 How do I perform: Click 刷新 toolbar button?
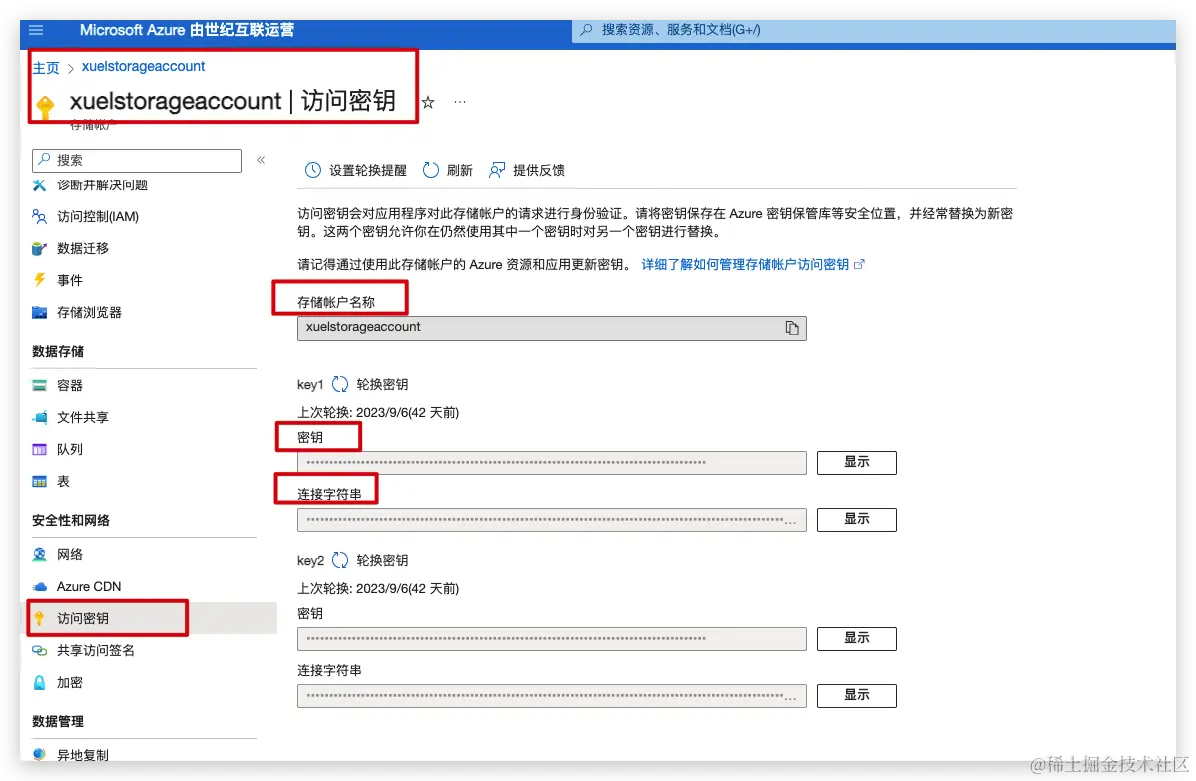click(x=448, y=170)
